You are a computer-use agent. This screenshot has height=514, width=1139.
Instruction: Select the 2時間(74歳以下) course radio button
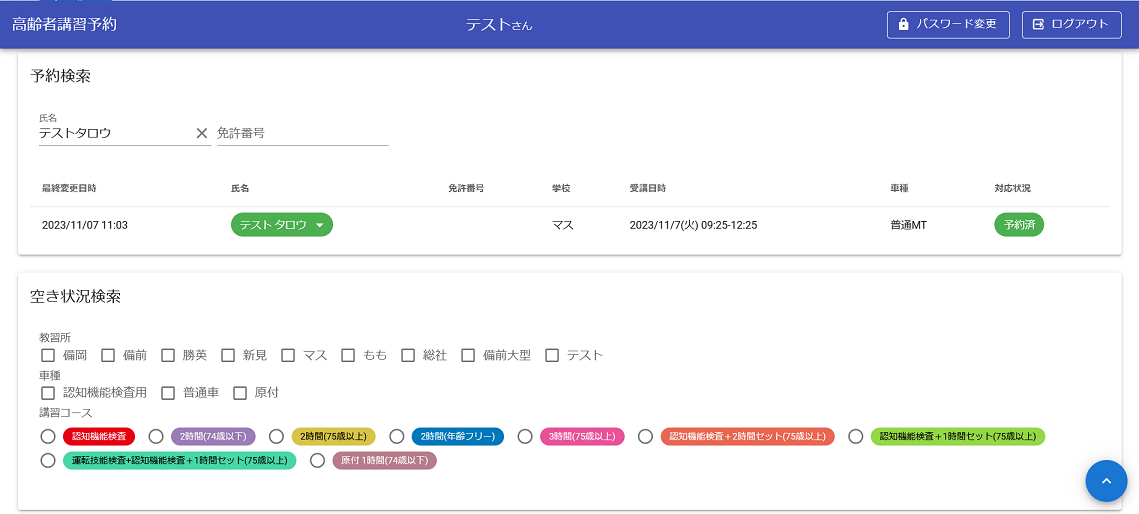[x=156, y=436]
